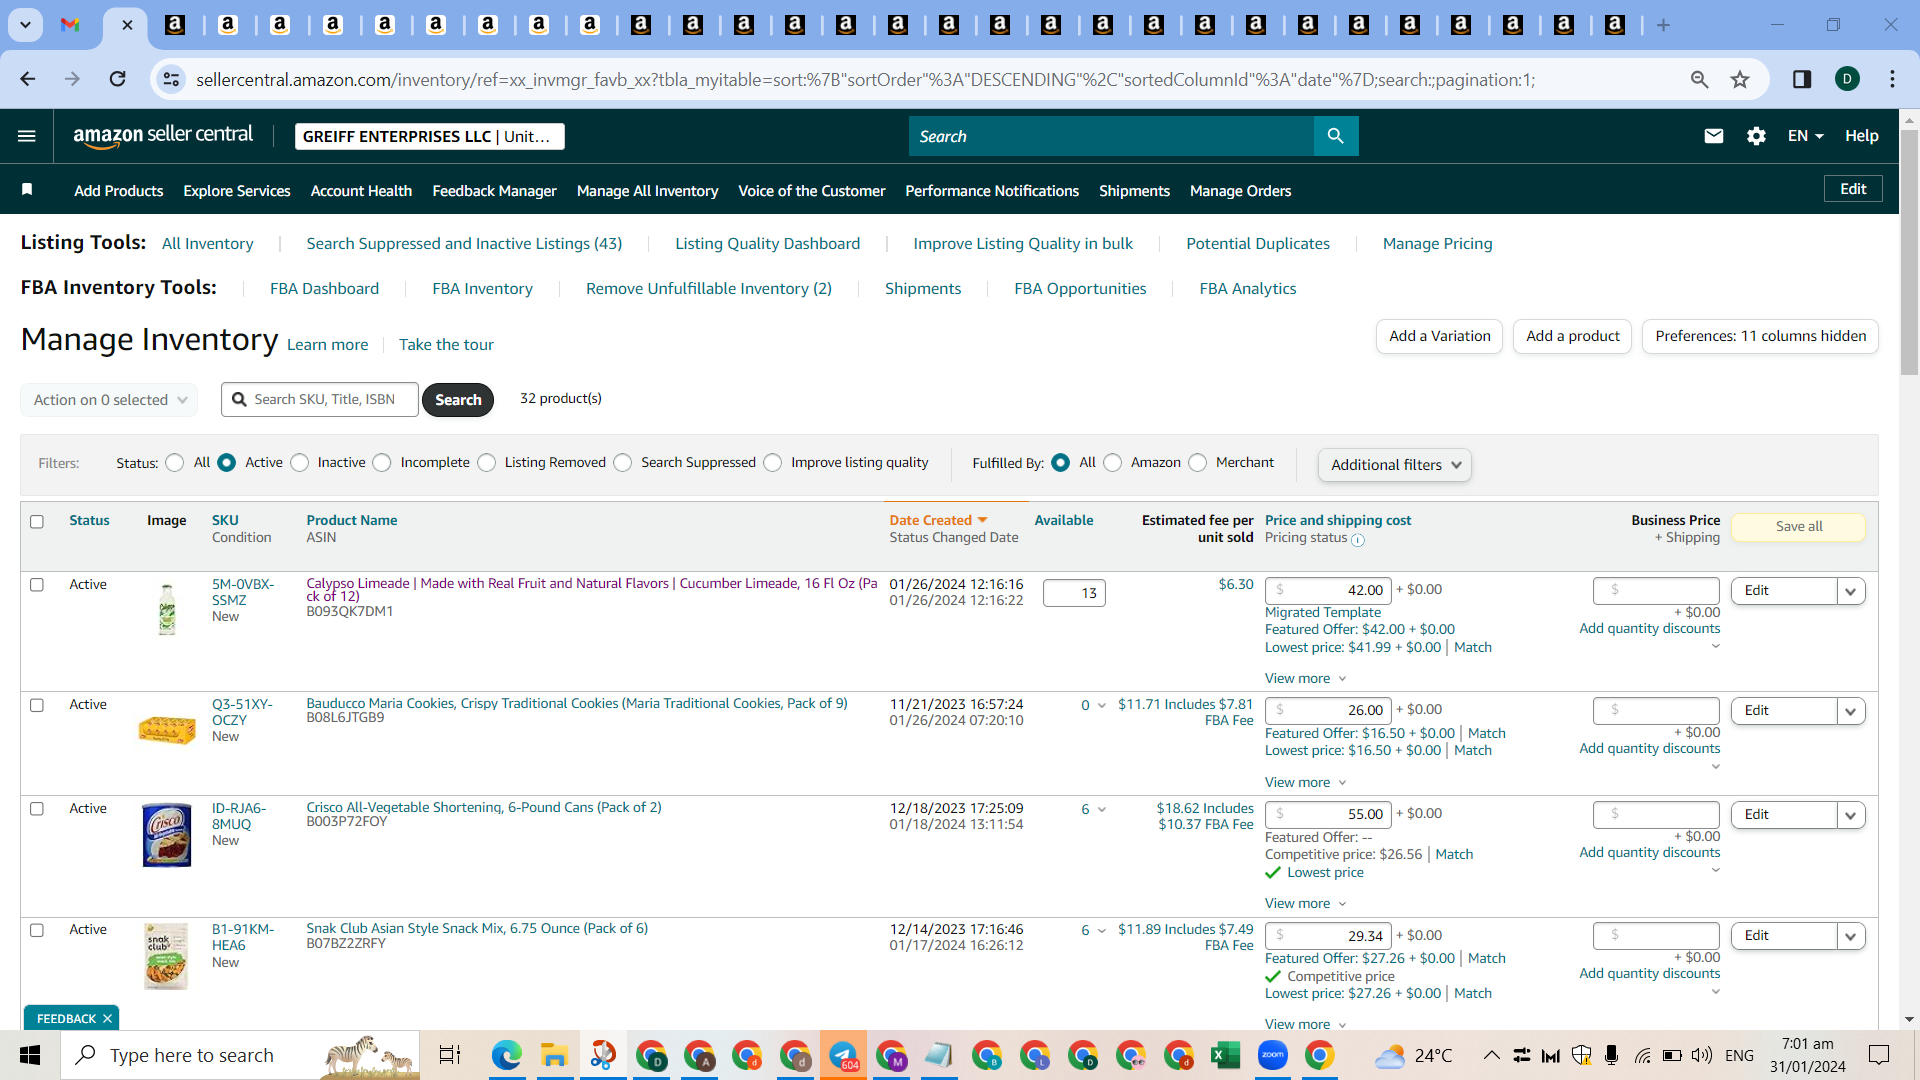The height and width of the screenshot is (1080, 1920).
Task: Click the magnifier search button in header
Action: [x=1335, y=136]
